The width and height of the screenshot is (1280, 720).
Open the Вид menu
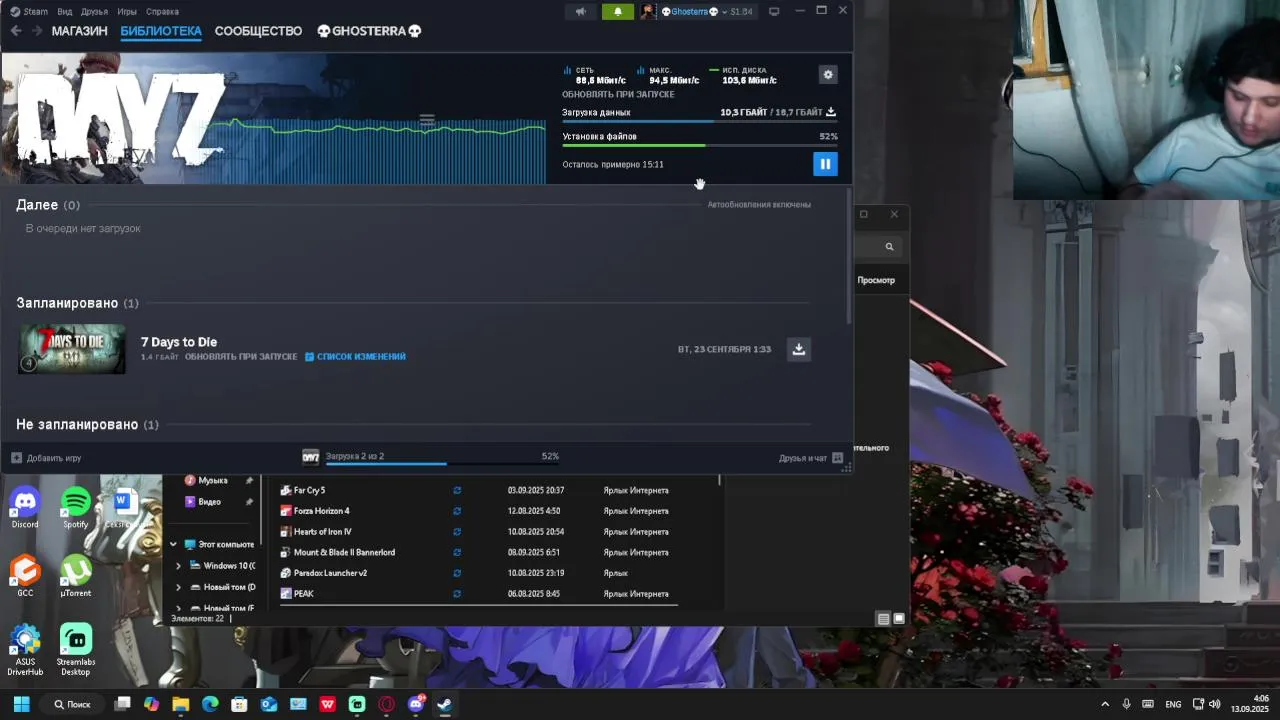65,12
